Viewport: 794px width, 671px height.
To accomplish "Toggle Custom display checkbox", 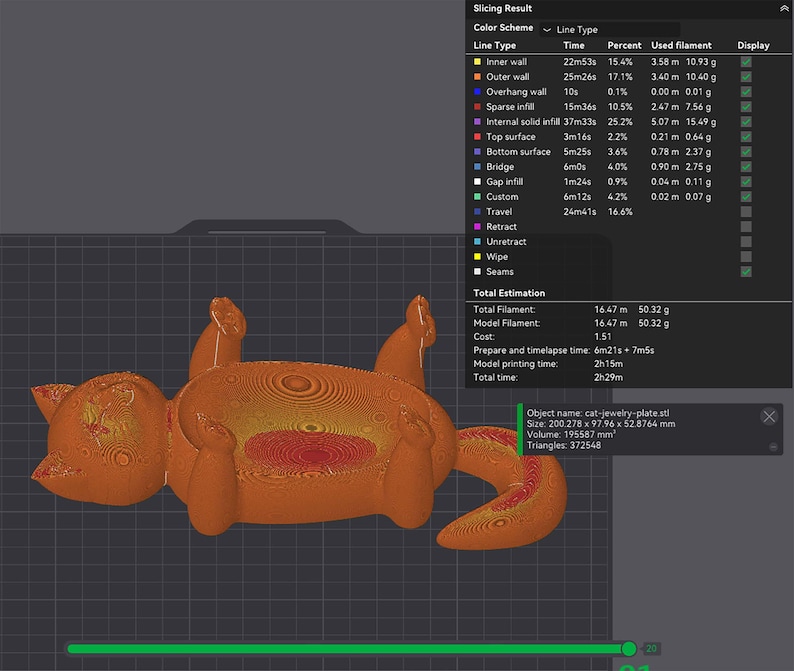I will [x=746, y=196].
